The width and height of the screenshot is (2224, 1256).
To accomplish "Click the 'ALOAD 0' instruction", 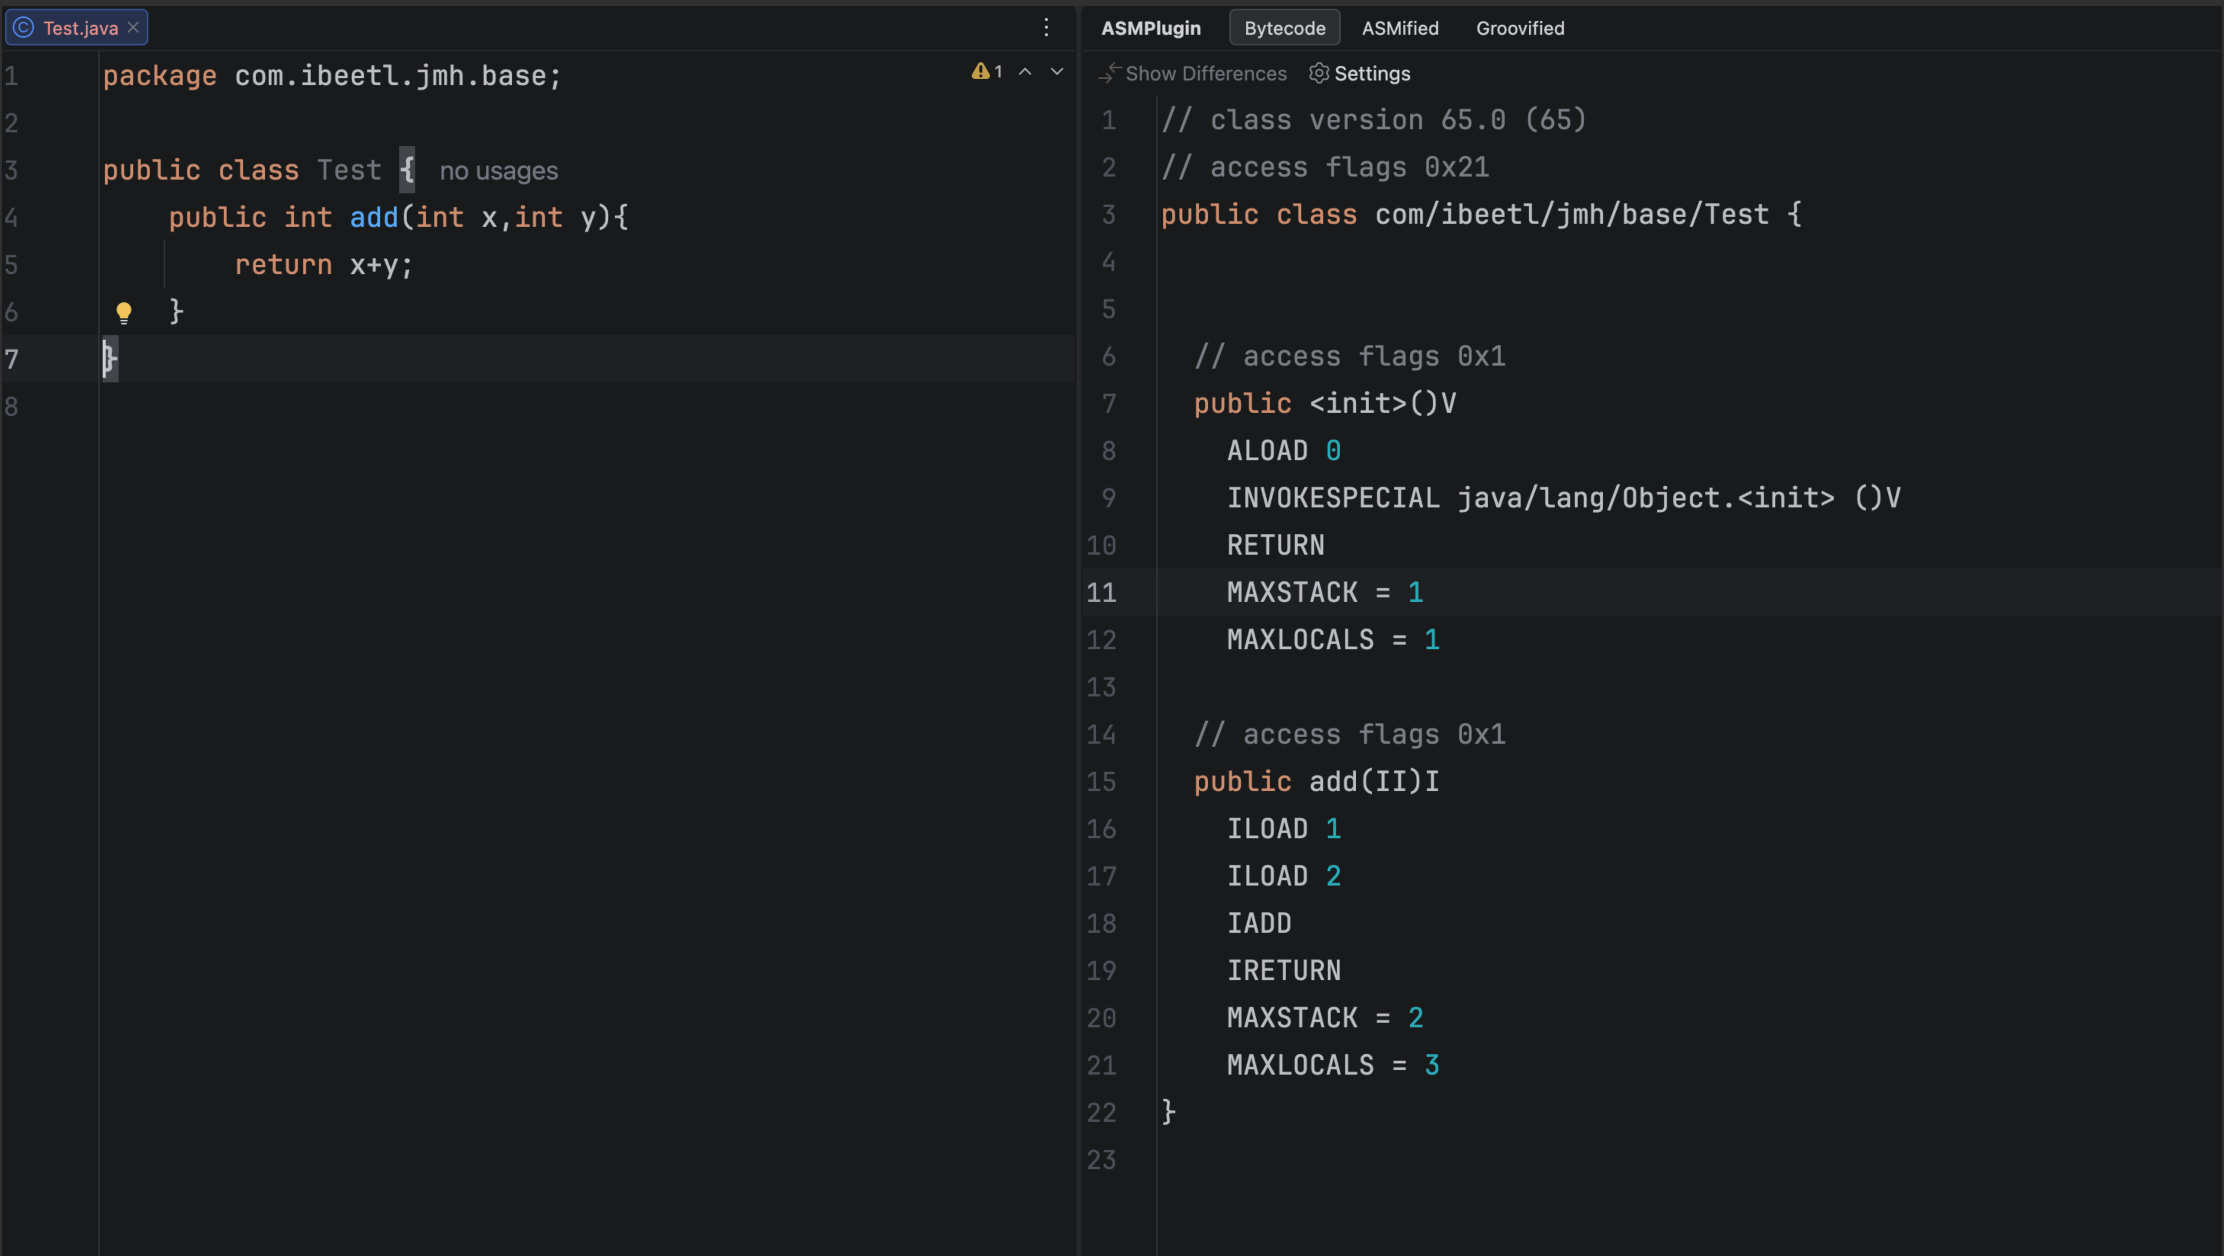I will pyautogui.click(x=1284, y=451).
